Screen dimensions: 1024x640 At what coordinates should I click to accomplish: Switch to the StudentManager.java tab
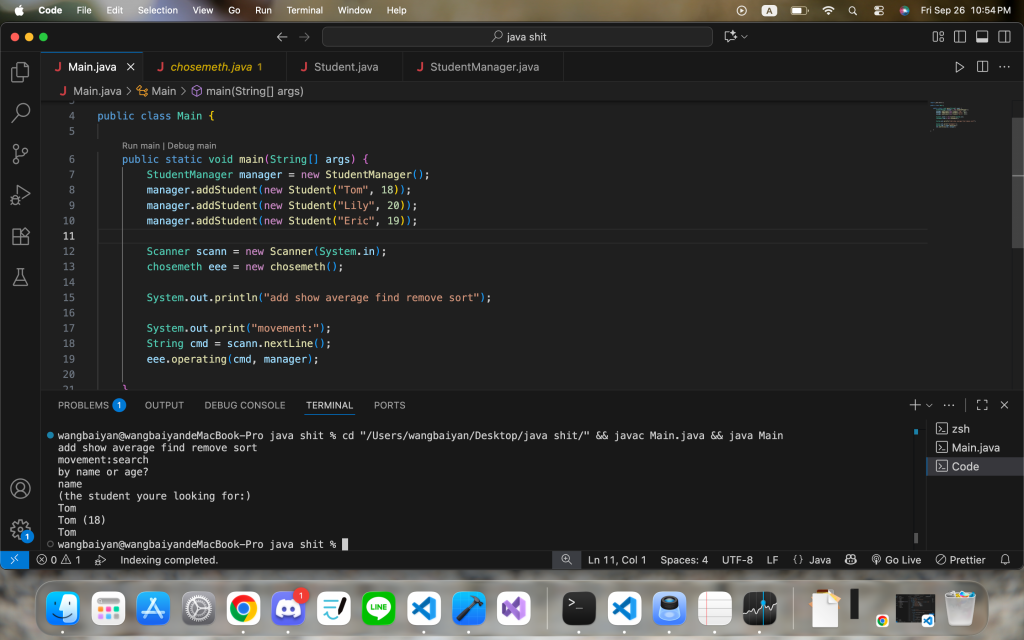click(483, 67)
